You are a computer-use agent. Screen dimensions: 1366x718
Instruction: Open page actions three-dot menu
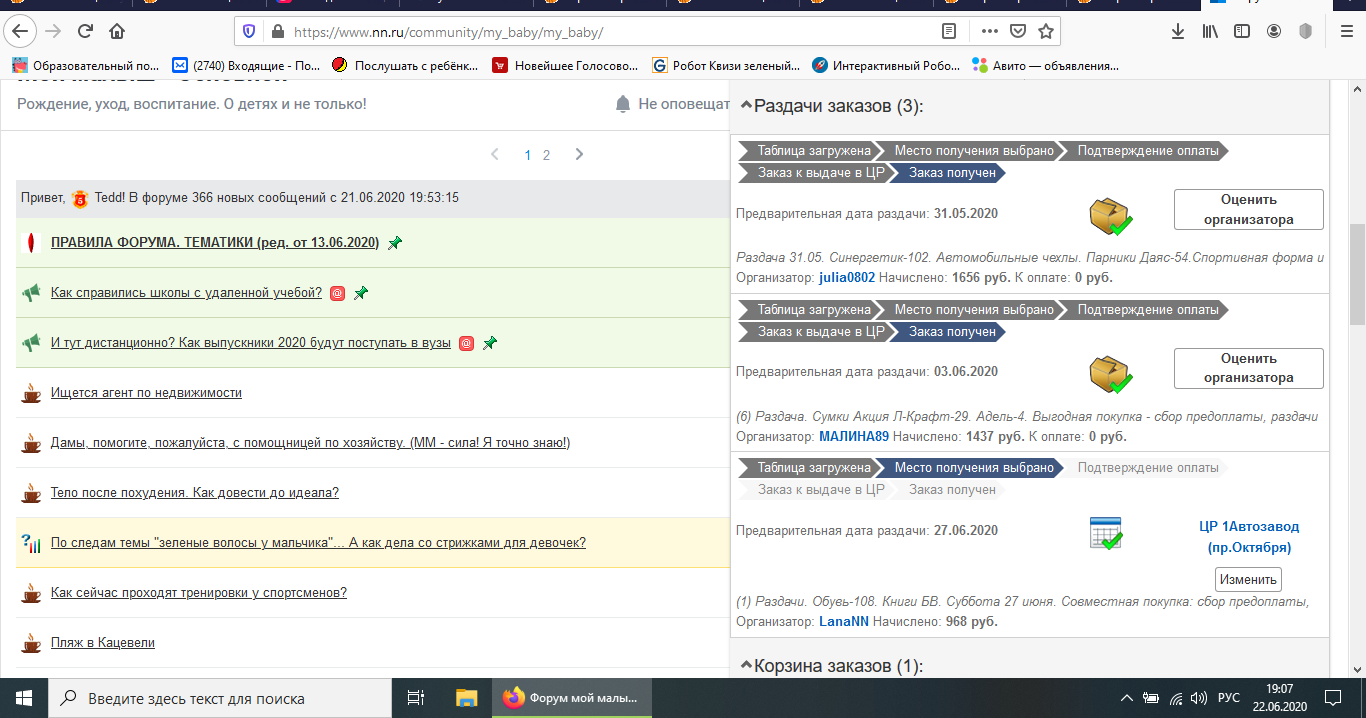pyautogui.click(x=988, y=31)
